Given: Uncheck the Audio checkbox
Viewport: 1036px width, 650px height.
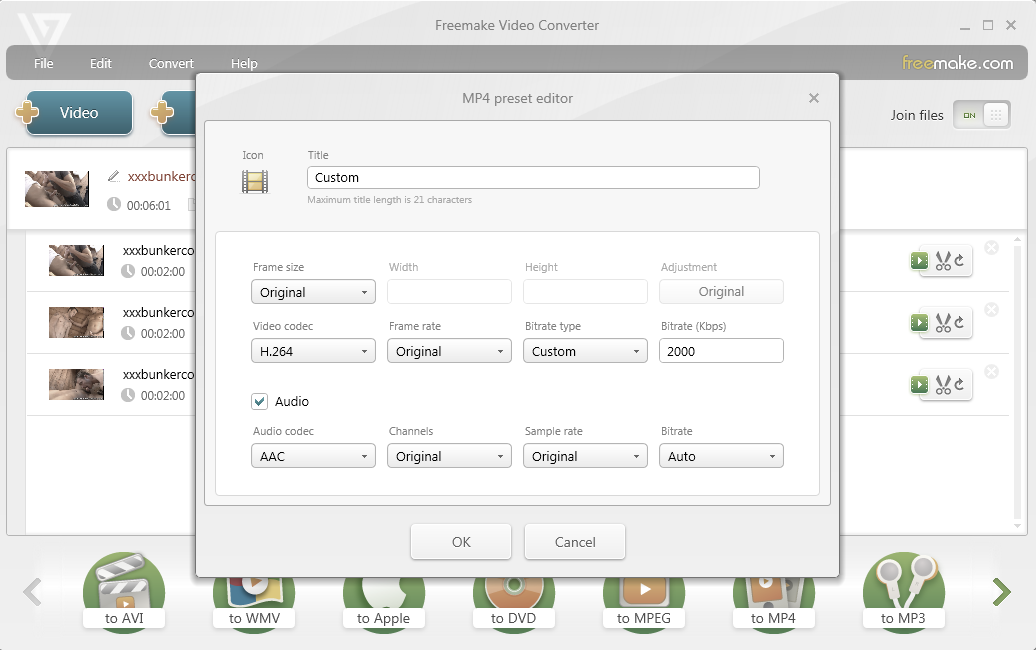Looking at the screenshot, I should (x=260, y=401).
